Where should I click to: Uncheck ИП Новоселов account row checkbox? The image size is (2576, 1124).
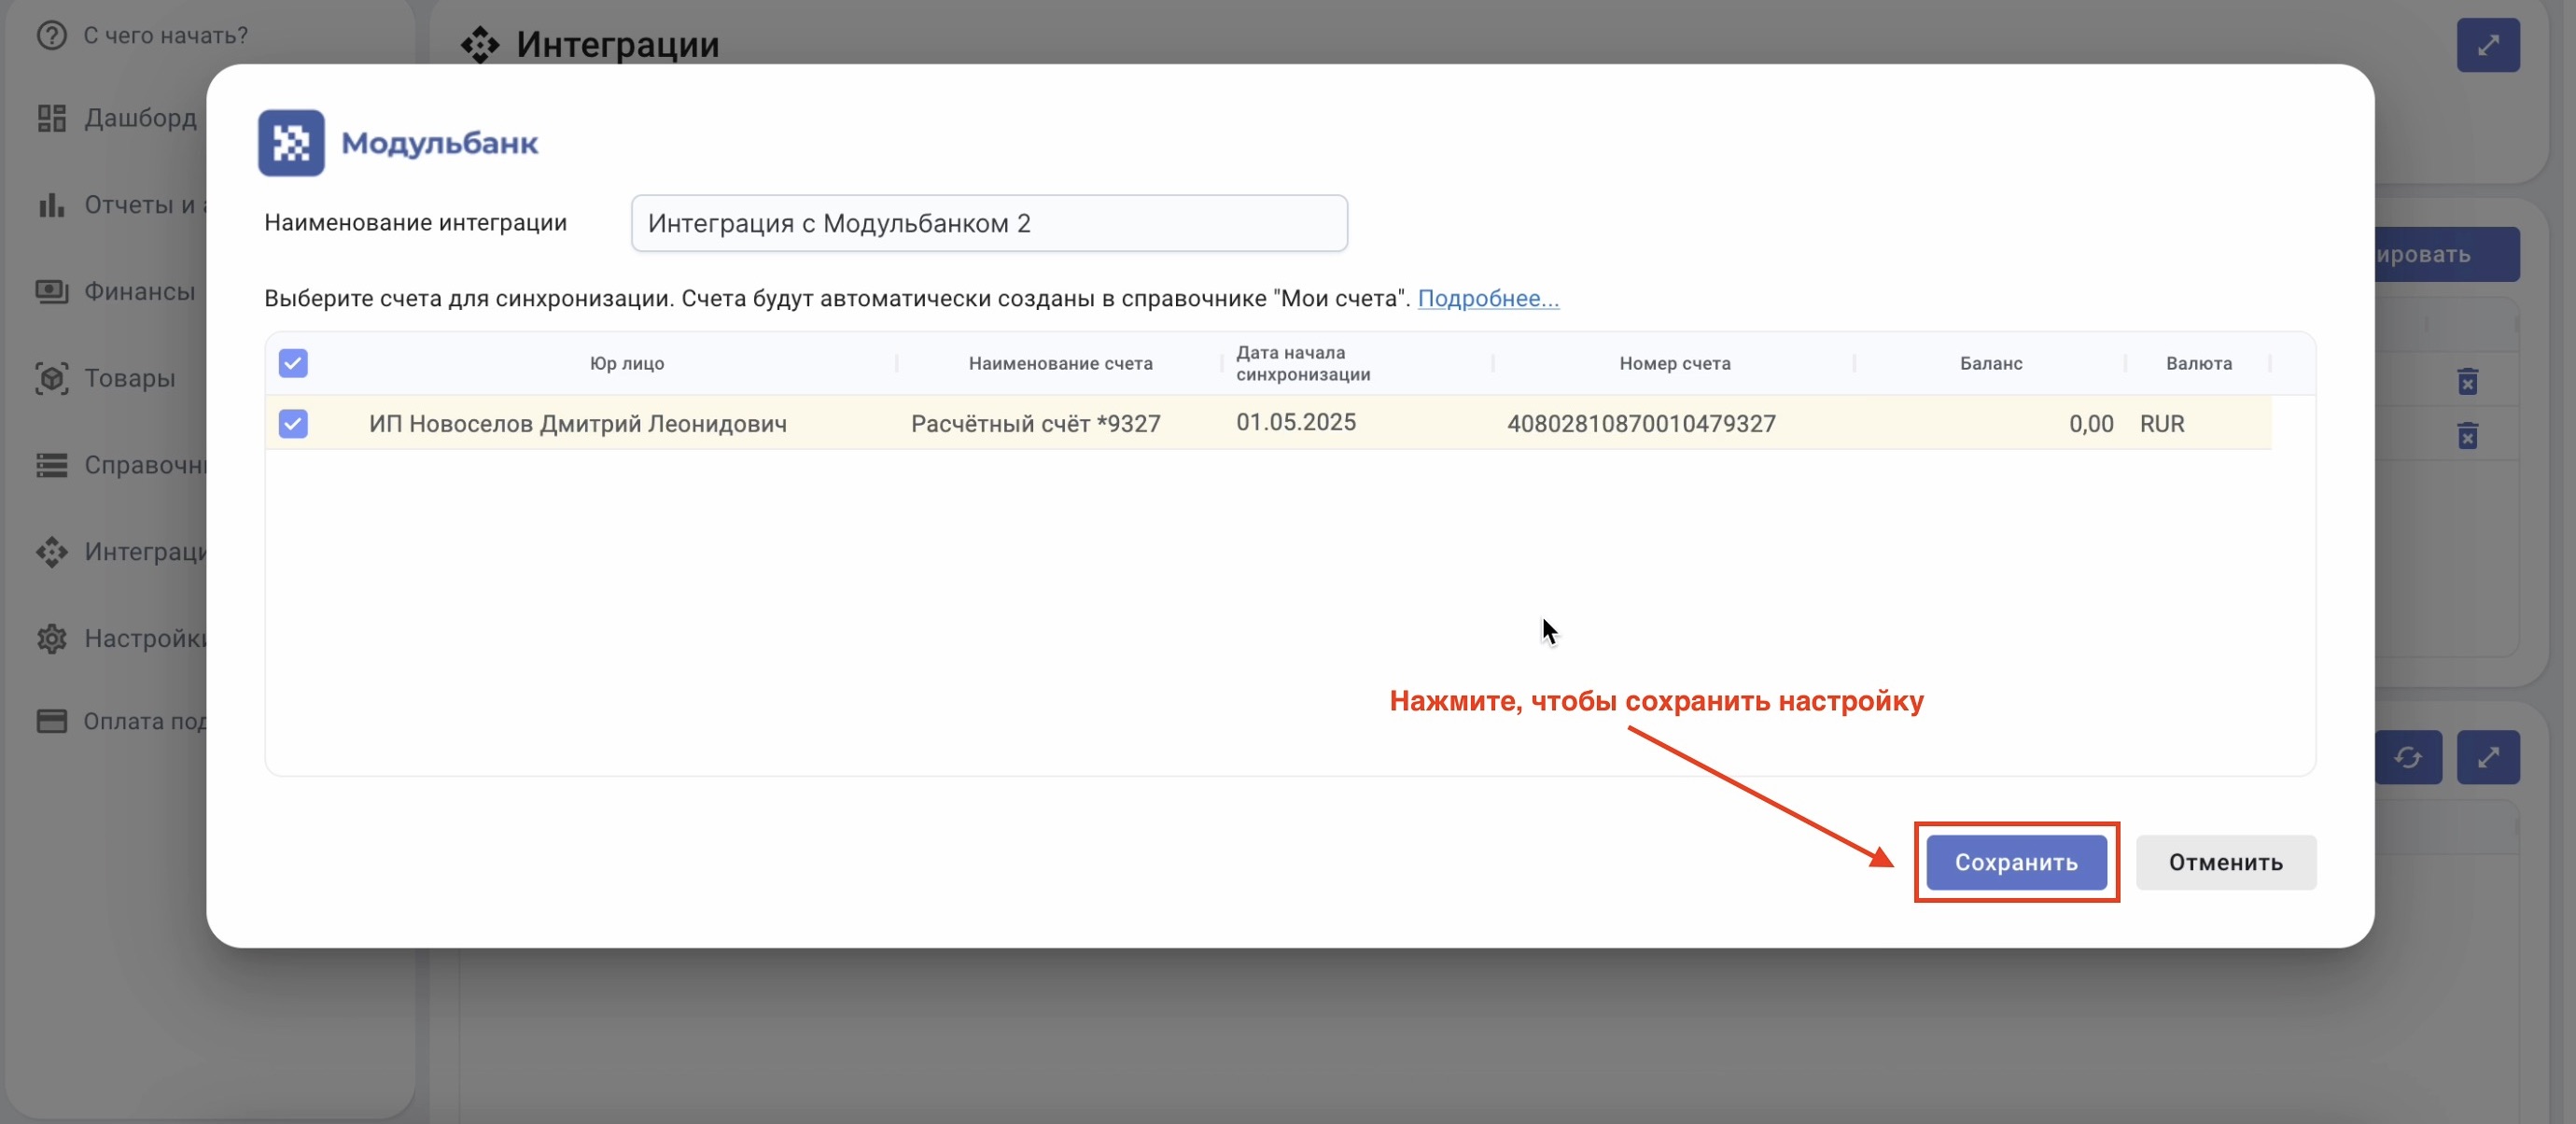(x=293, y=424)
